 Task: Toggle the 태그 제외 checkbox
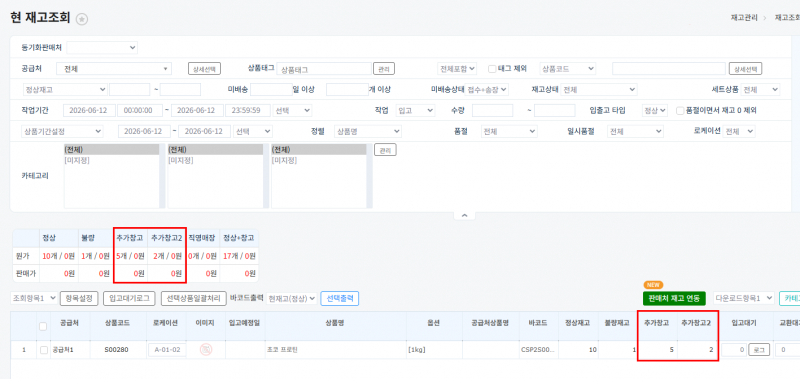point(492,68)
